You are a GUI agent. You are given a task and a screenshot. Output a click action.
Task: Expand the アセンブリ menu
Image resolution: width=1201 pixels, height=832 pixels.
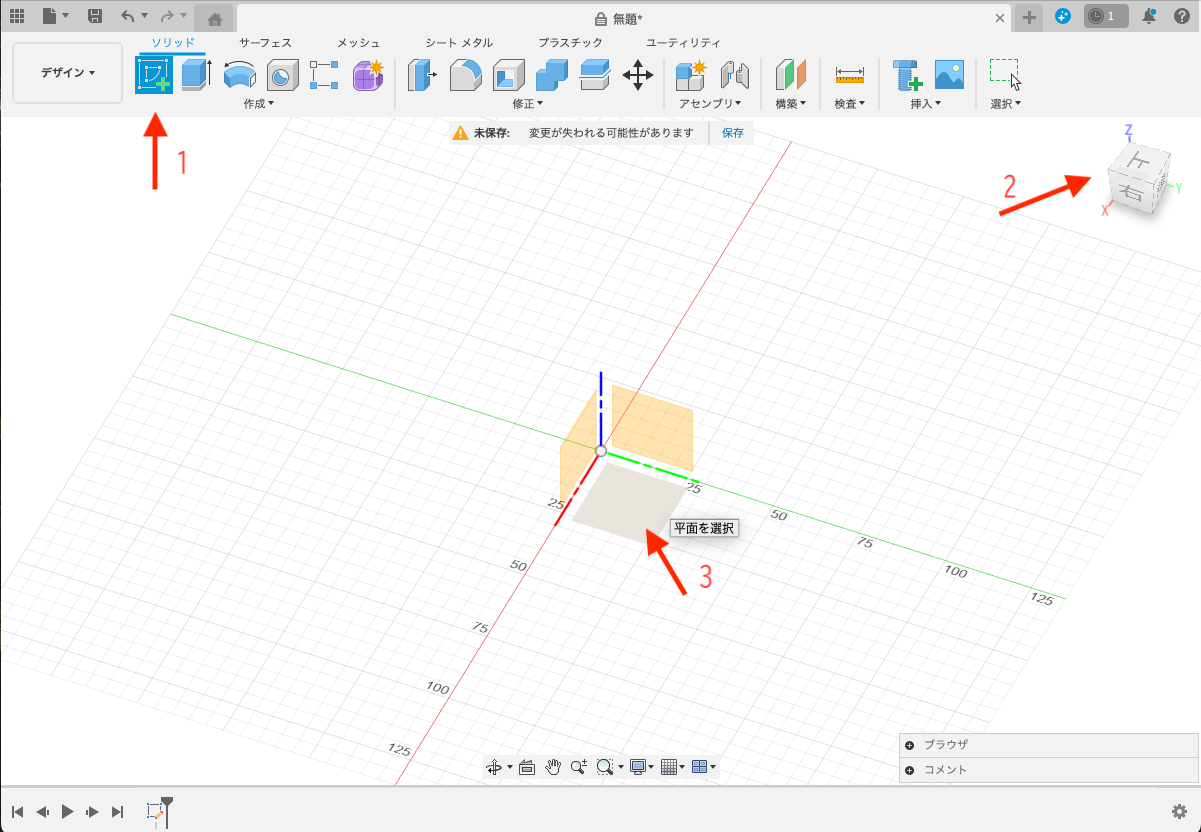tap(711, 104)
